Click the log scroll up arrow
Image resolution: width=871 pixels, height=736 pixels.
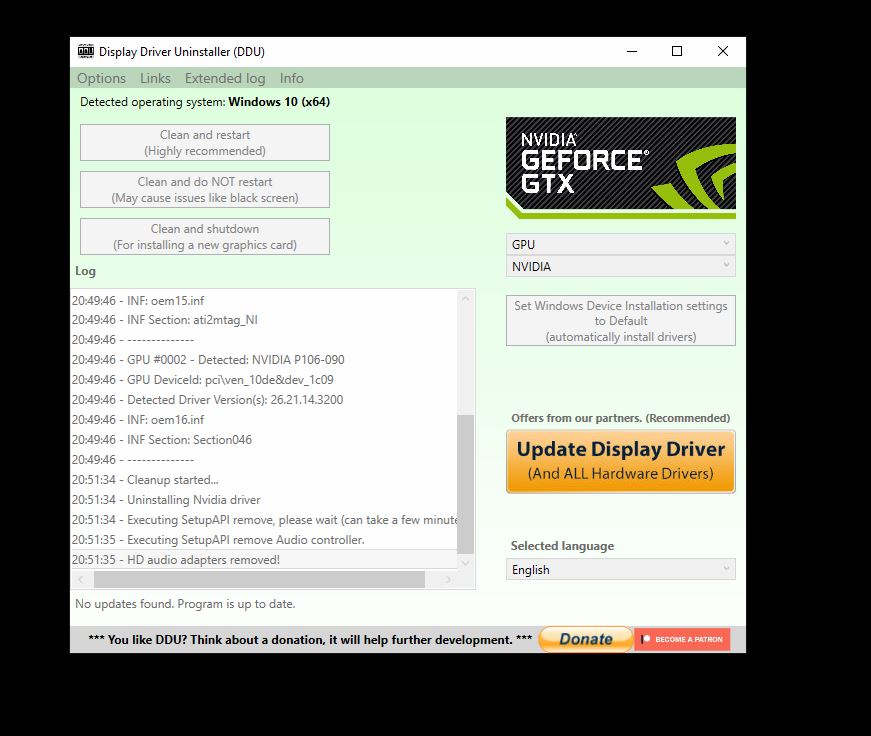tap(465, 299)
